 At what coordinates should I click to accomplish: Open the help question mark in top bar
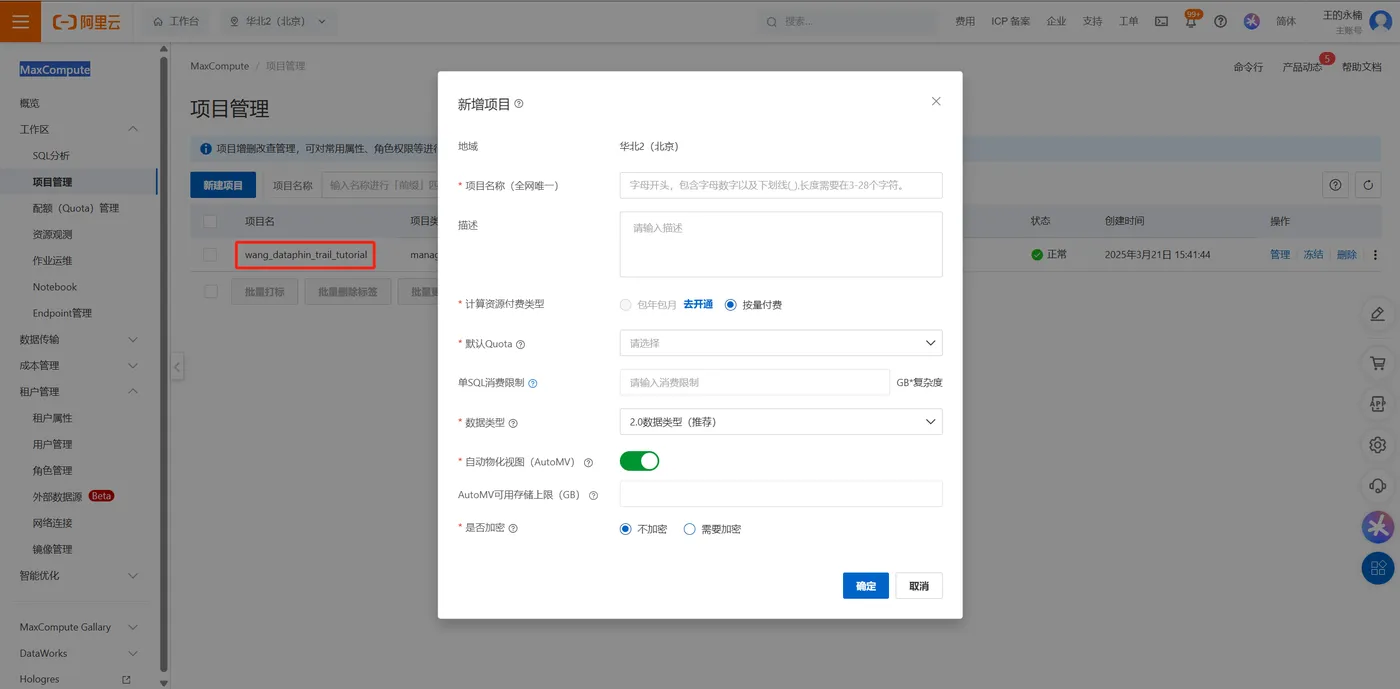pos(1220,21)
